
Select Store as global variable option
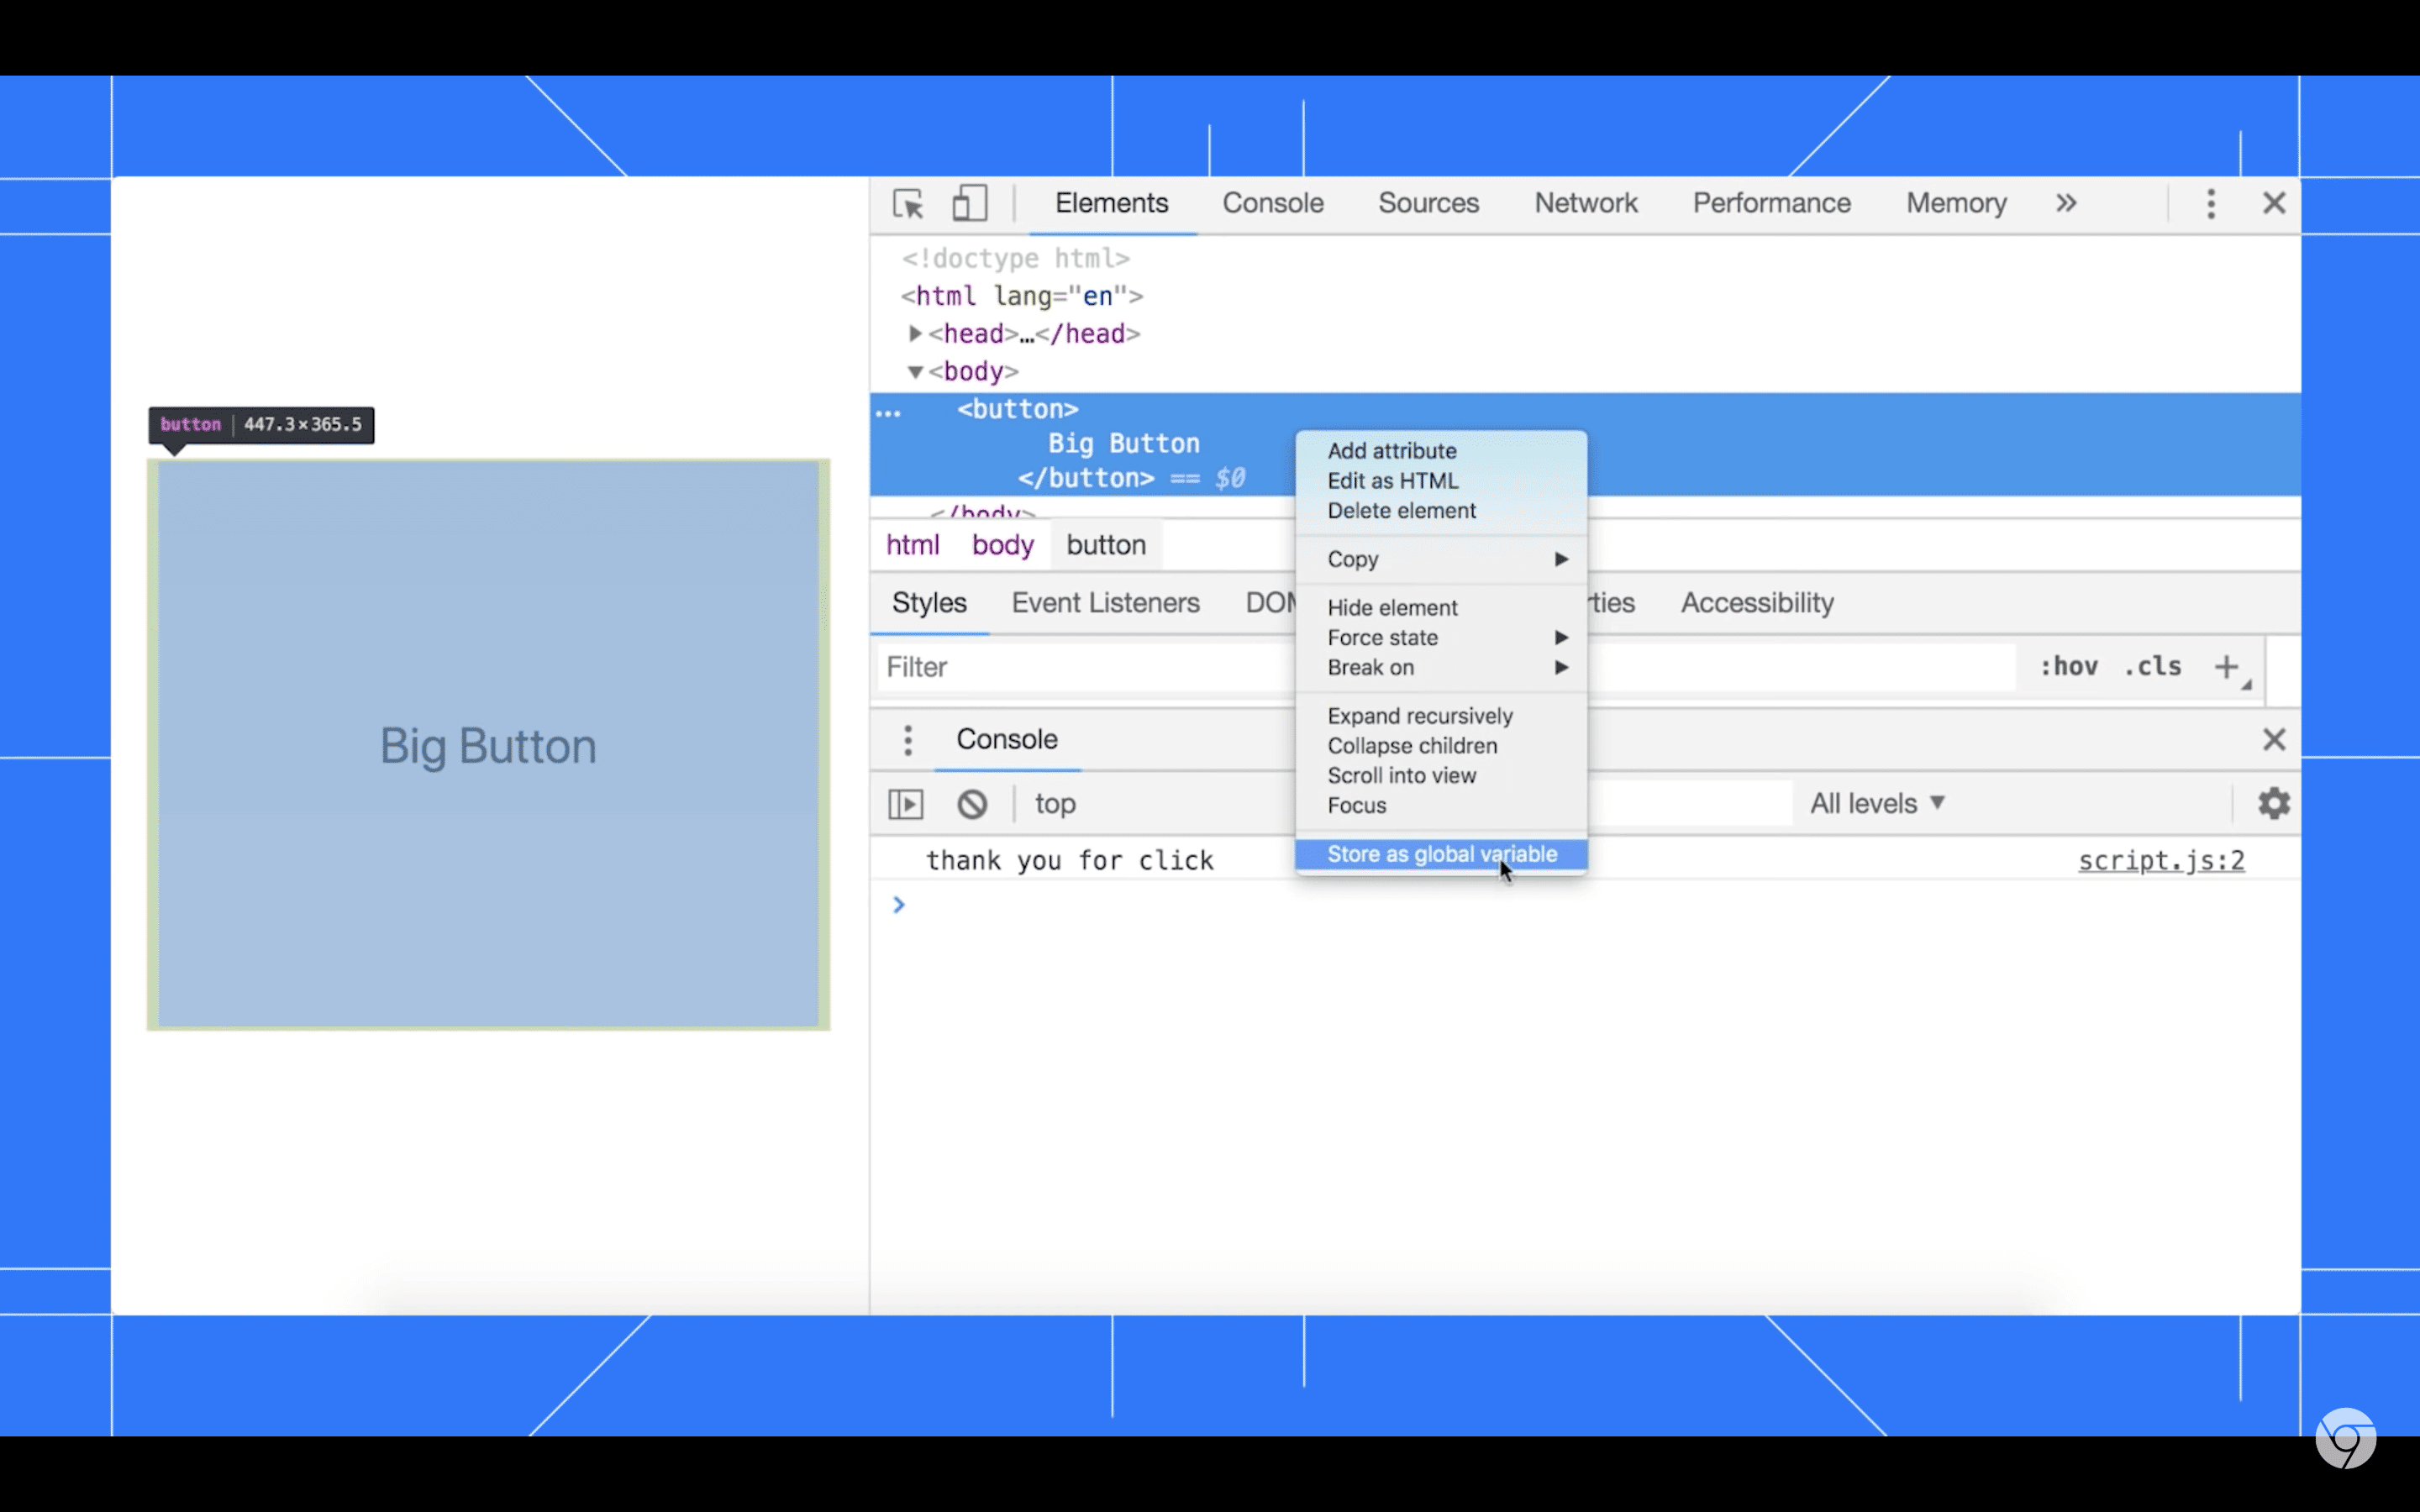[x=1441, y=853]
